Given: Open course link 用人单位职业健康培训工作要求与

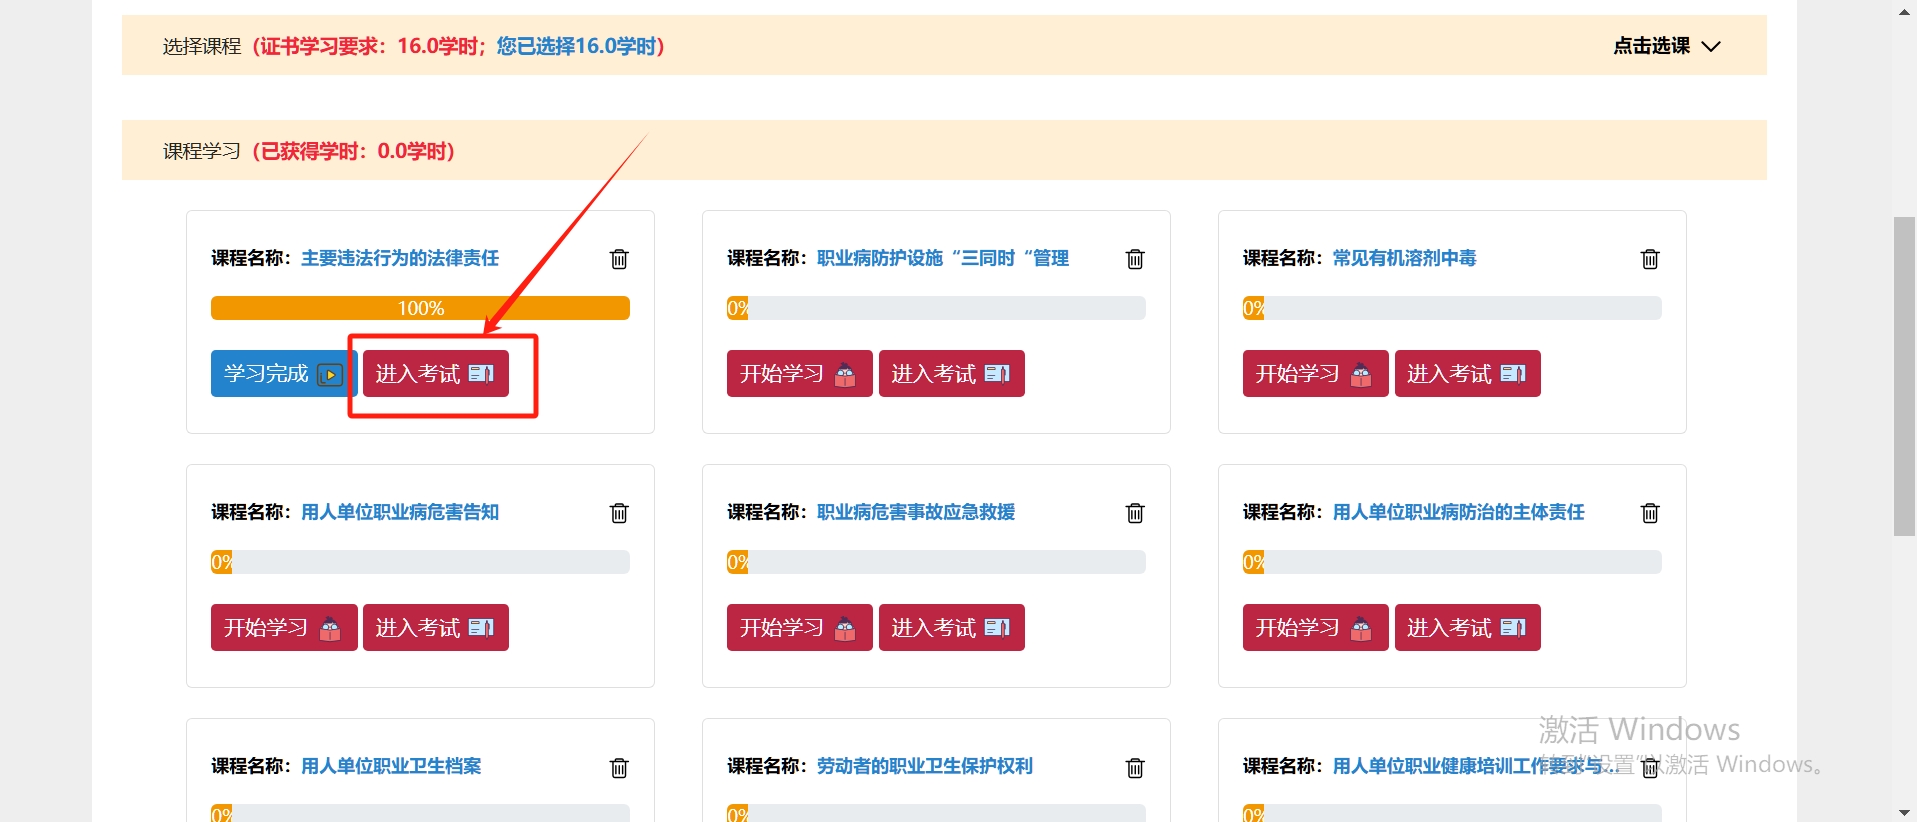Looking at the screenshot, I should pos(1475,766).
